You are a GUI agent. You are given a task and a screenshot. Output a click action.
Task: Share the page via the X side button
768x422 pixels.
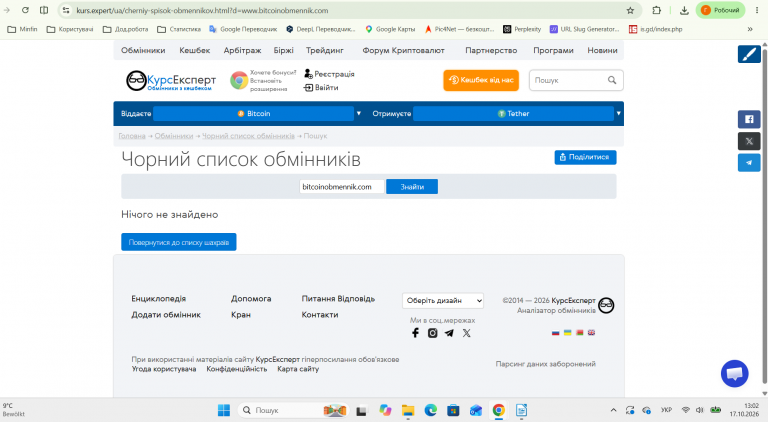click(749, 141)
